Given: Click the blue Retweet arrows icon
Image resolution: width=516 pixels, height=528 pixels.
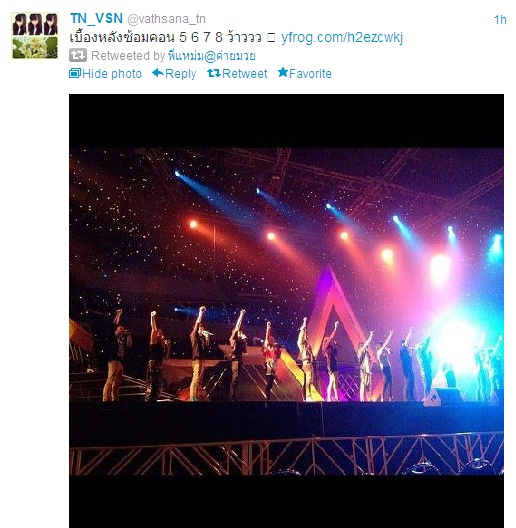Looking at the screenshot, I should (214, 73).
